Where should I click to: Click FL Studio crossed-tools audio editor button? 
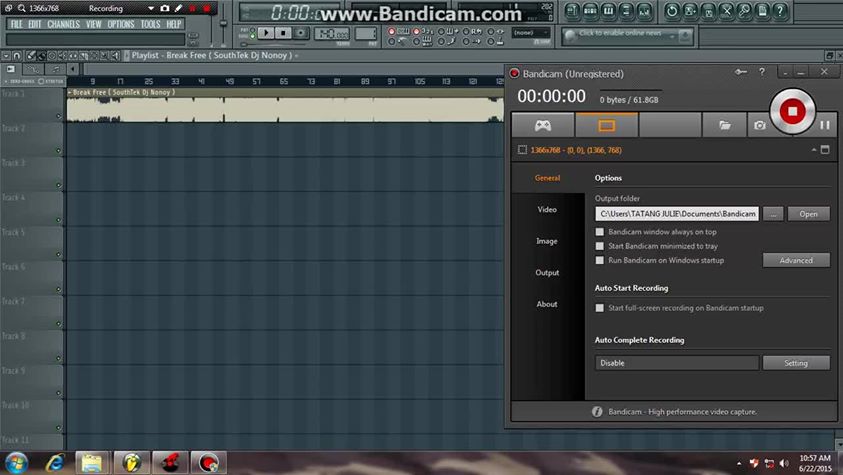(726, 11)
